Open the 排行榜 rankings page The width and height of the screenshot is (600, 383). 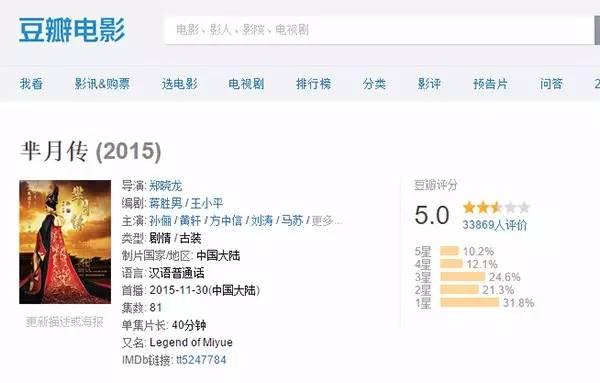click(x=313, y=84)
